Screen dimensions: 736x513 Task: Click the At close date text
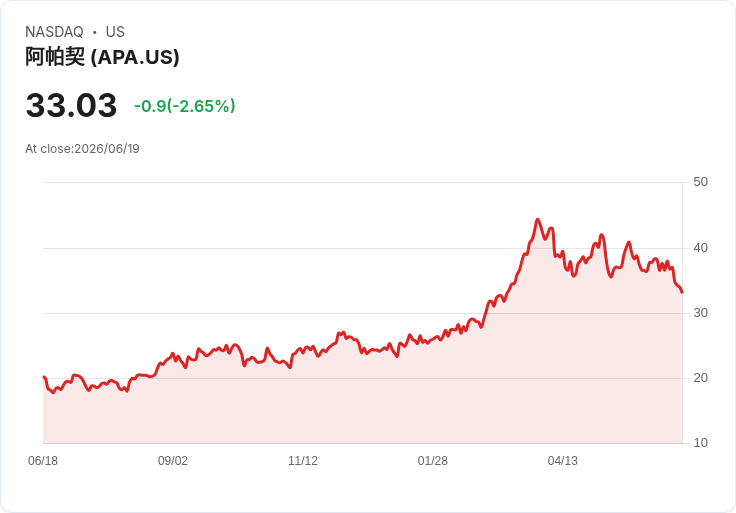82,149
